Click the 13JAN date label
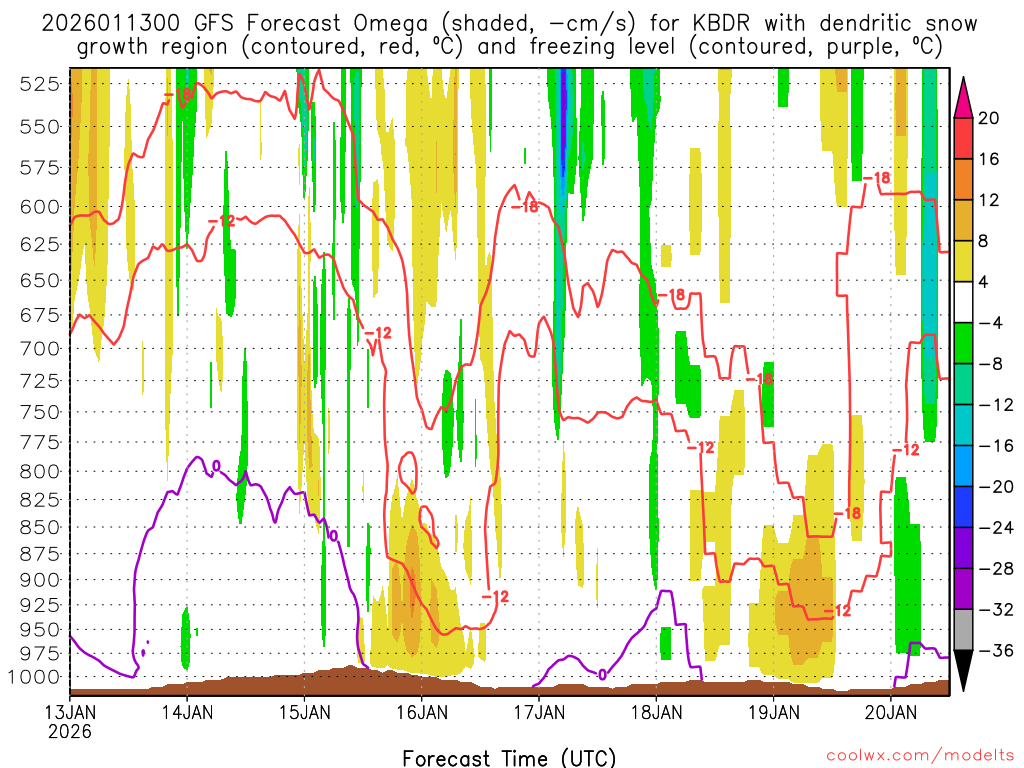 click(69, 711)
